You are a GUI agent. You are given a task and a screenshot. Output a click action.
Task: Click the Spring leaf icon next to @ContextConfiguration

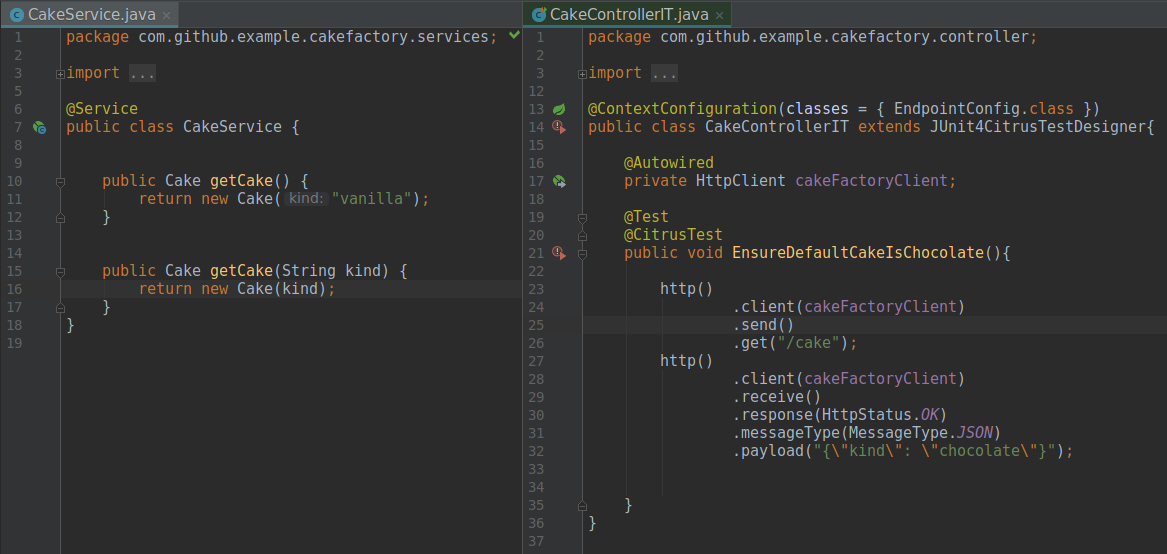point(561,109)
